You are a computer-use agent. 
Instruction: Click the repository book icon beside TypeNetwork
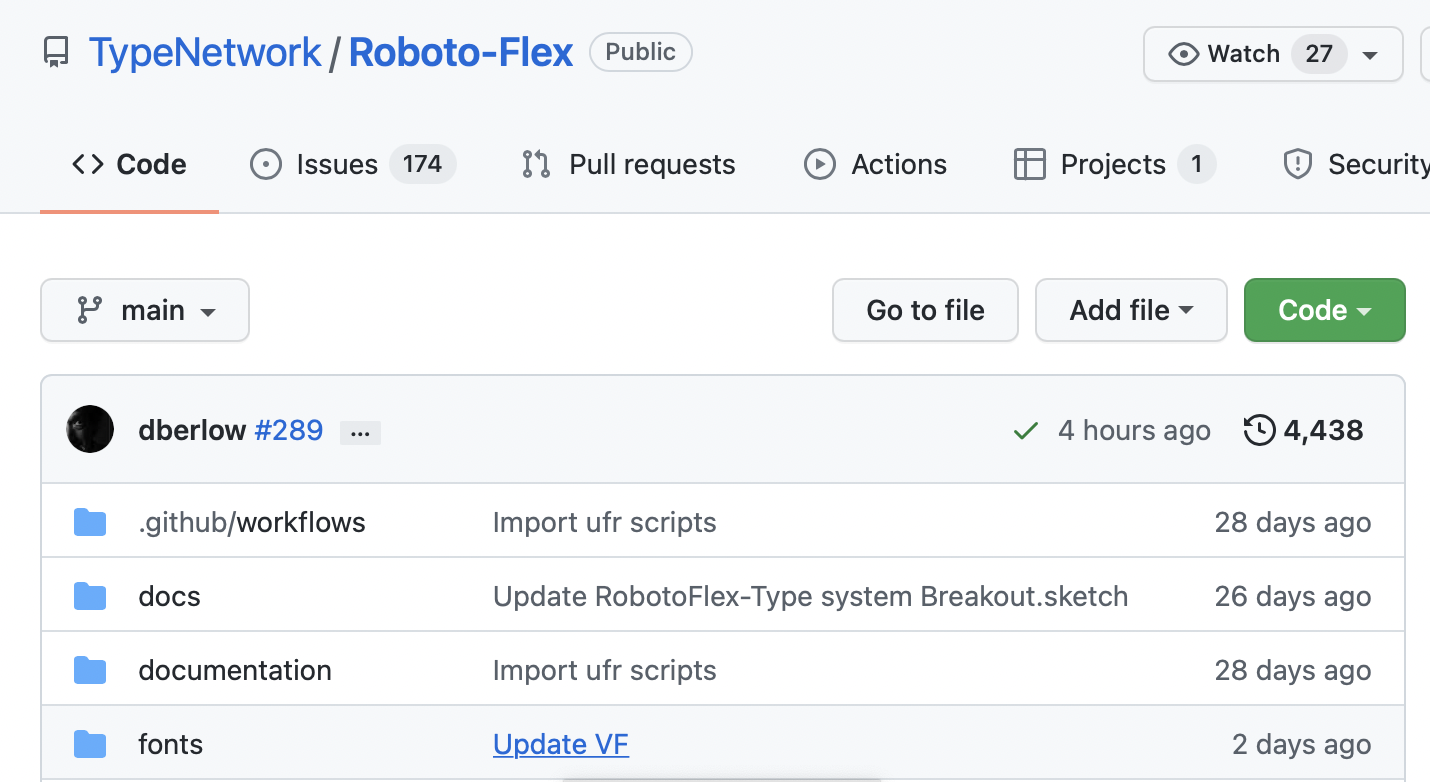point(56,51)
